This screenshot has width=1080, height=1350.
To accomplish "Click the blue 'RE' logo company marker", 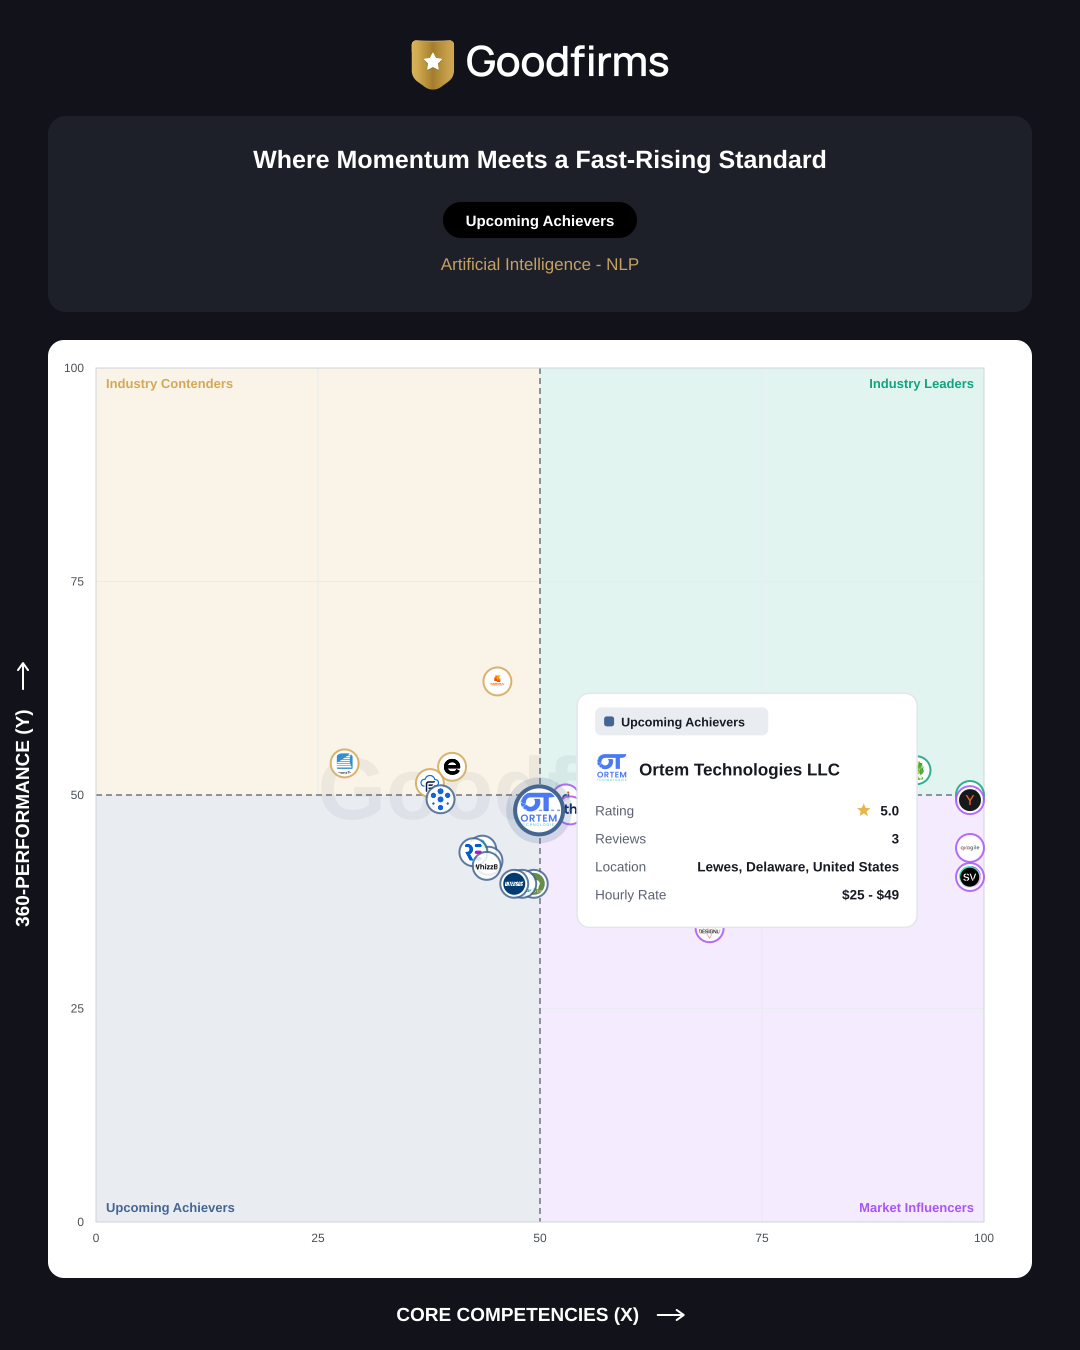I will click(x=472, y=852).
